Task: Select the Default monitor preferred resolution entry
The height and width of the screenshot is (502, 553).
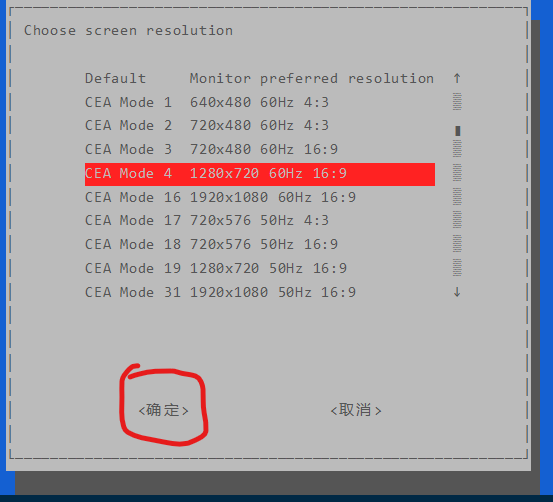Action: pos(260,78)
